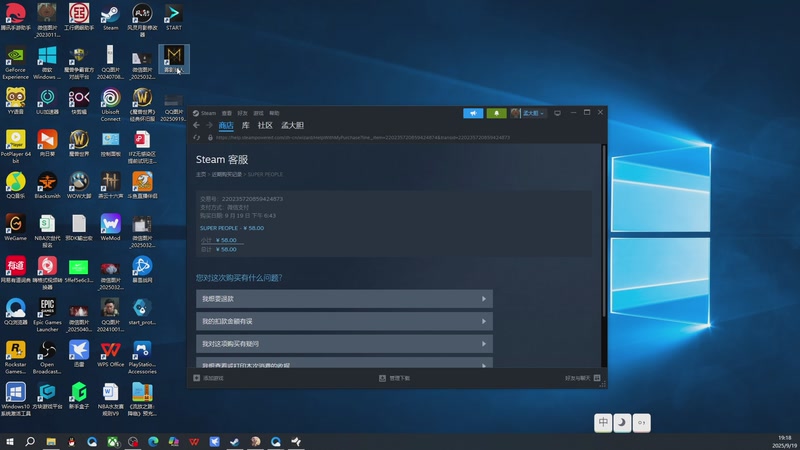Image resolution: width=800 pixels, height=450 pixels.
Task: Open the 孟大胆 account dropdown
Action: [529, 113]
